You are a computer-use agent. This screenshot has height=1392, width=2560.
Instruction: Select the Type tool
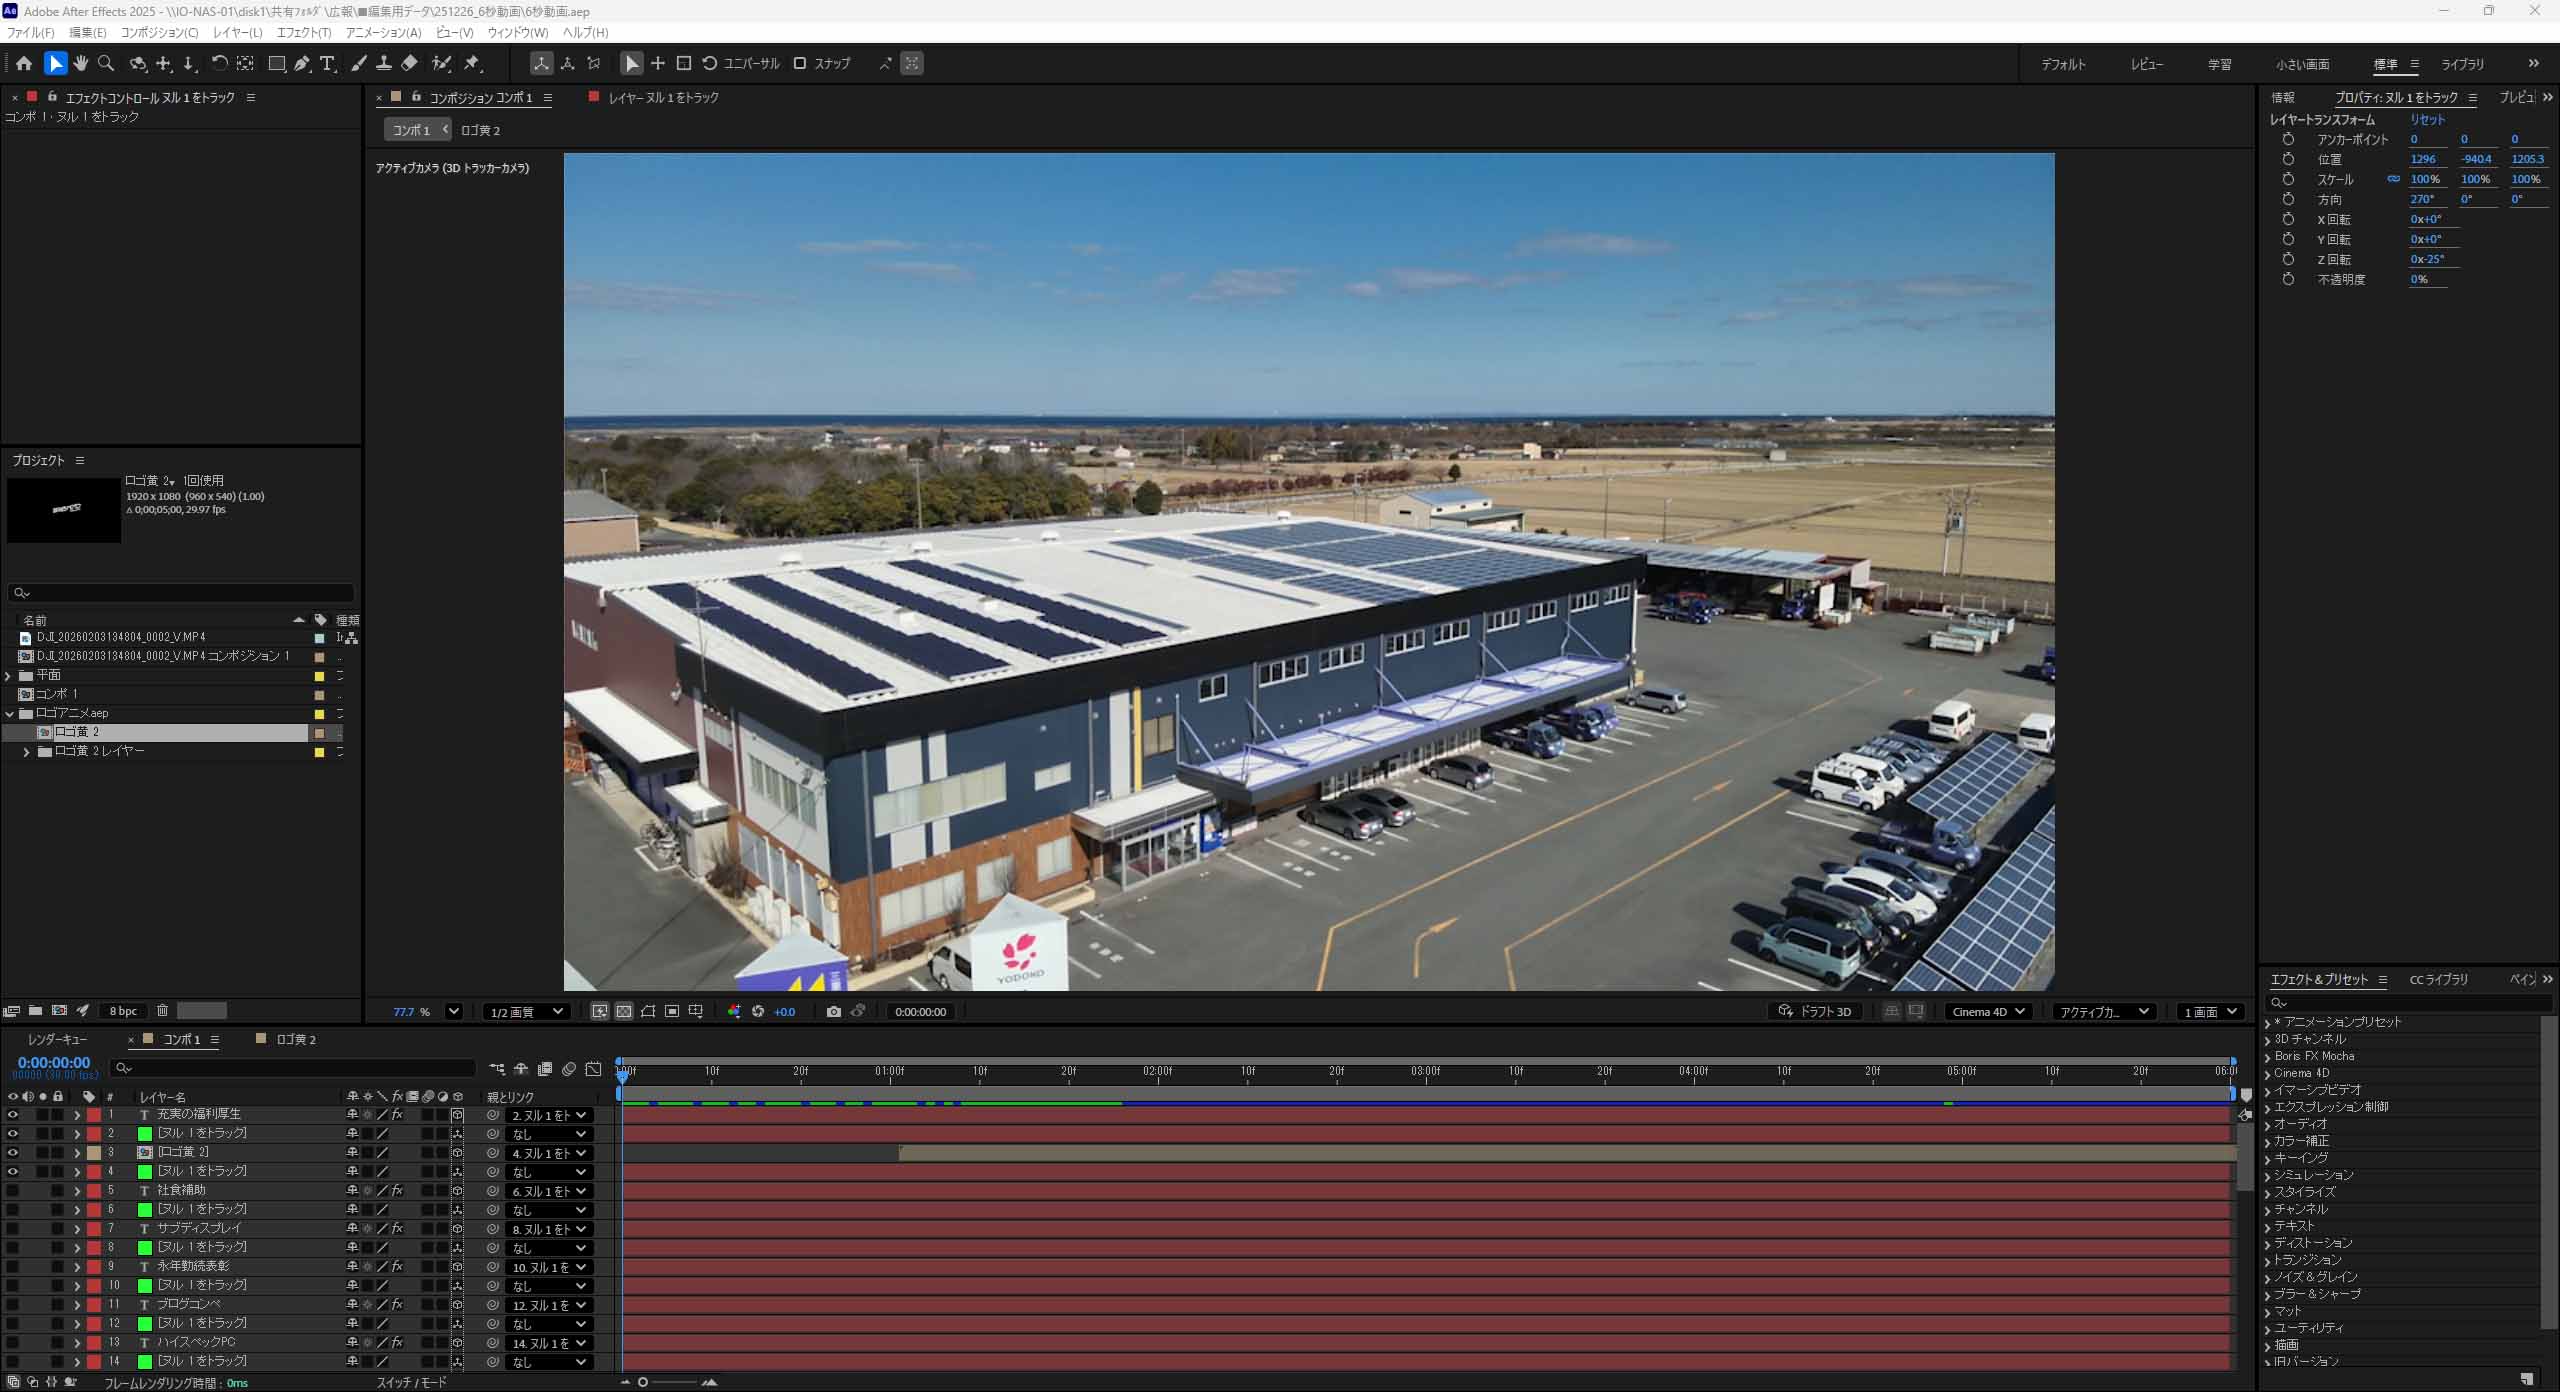tap(327, 64)
